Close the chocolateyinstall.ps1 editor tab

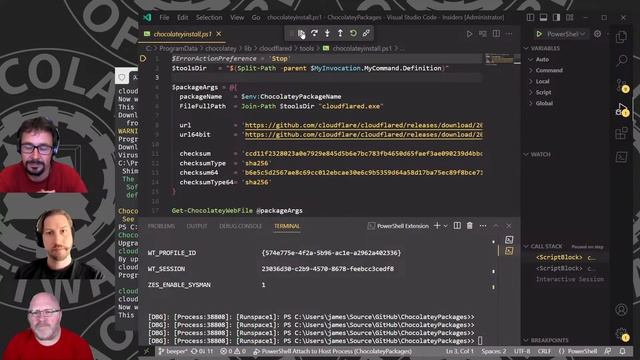219,34
